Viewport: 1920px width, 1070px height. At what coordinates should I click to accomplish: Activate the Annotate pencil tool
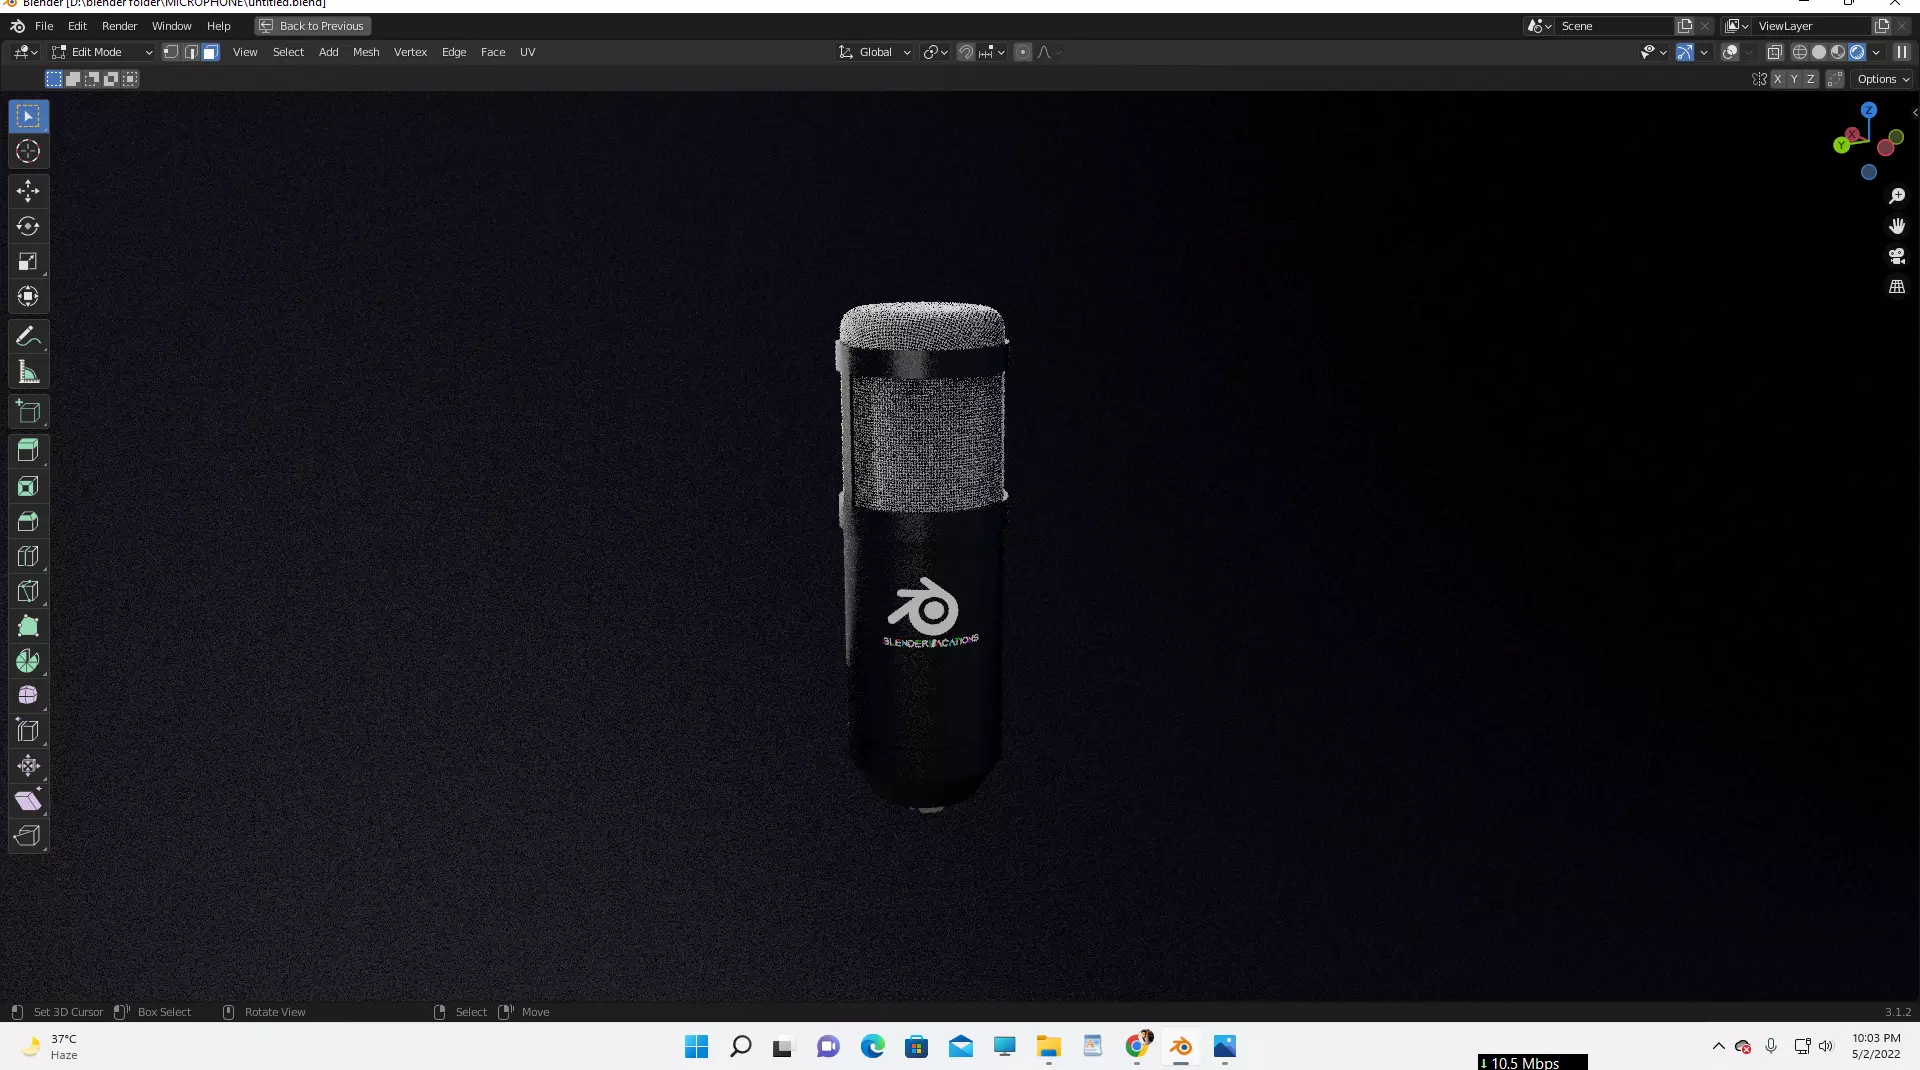tap(28, 336)
